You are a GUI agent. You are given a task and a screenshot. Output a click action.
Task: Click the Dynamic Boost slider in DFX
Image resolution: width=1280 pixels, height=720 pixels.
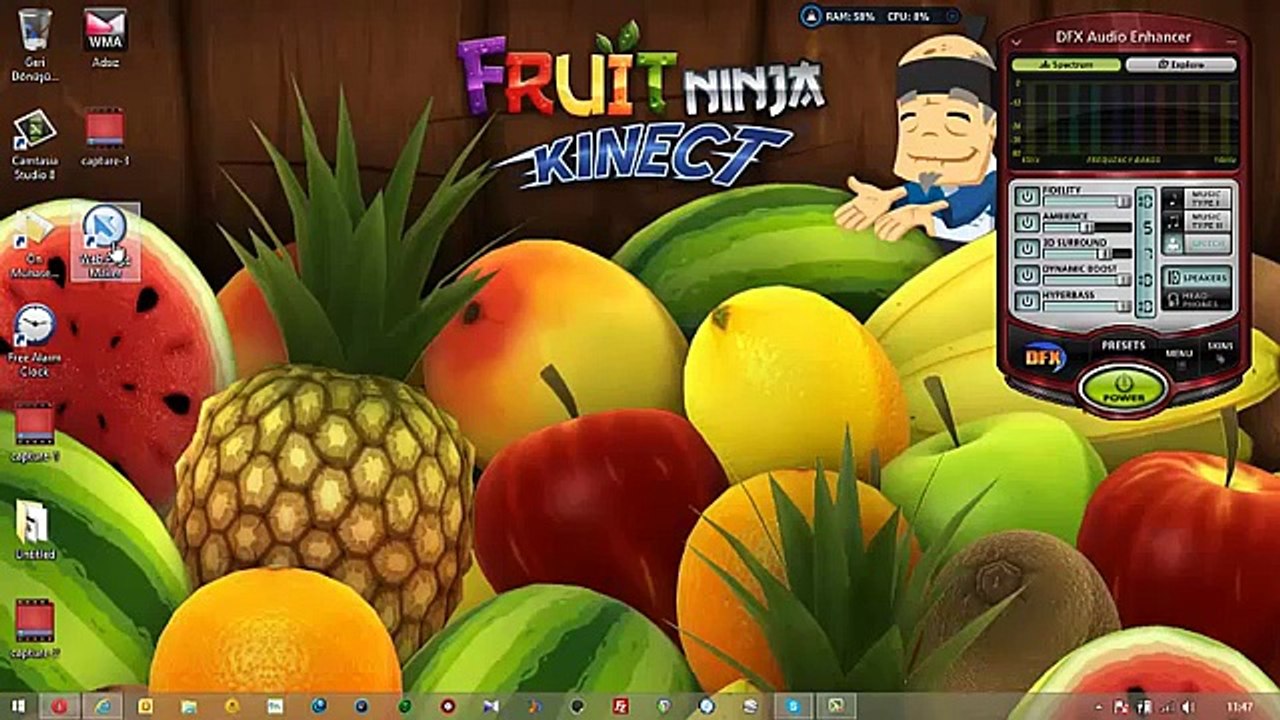pyautogui.click(x=1087, y=280)
